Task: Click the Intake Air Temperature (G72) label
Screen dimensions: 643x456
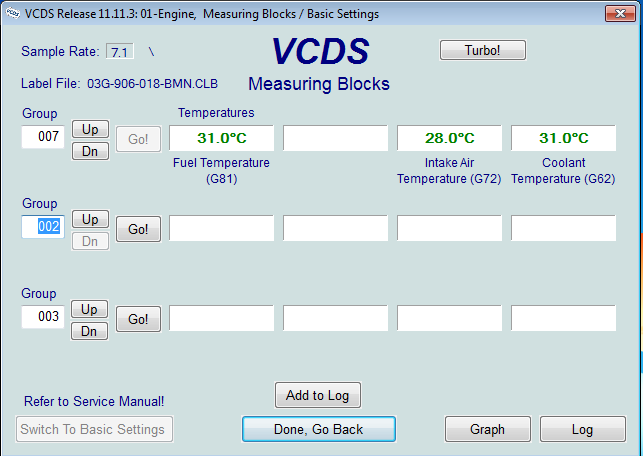Action: [449, 171]
